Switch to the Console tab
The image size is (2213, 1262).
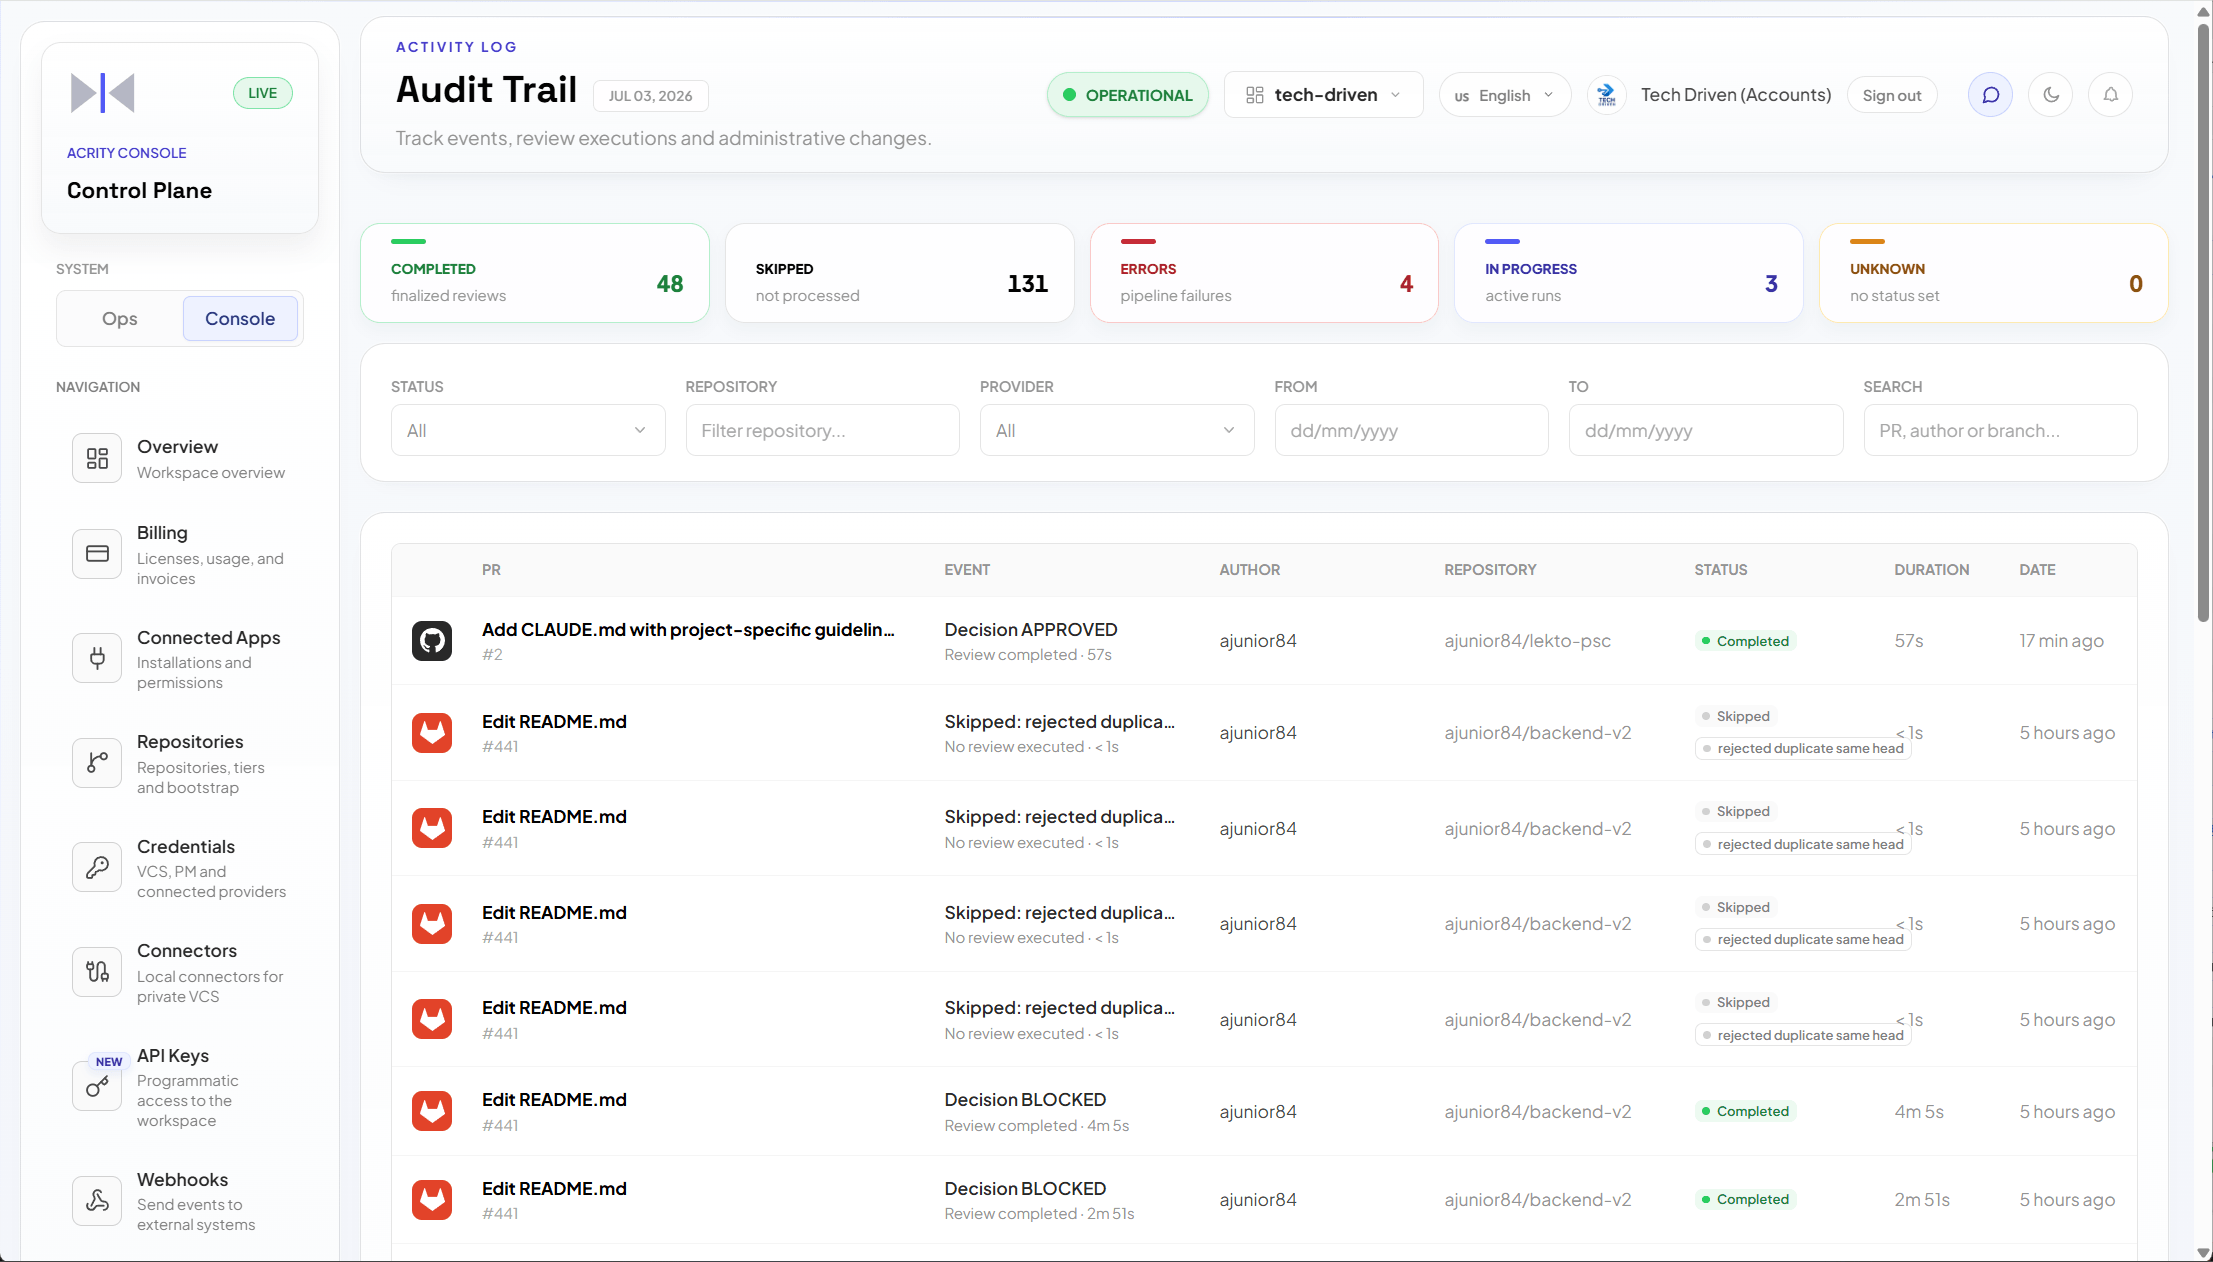point(240,319)
